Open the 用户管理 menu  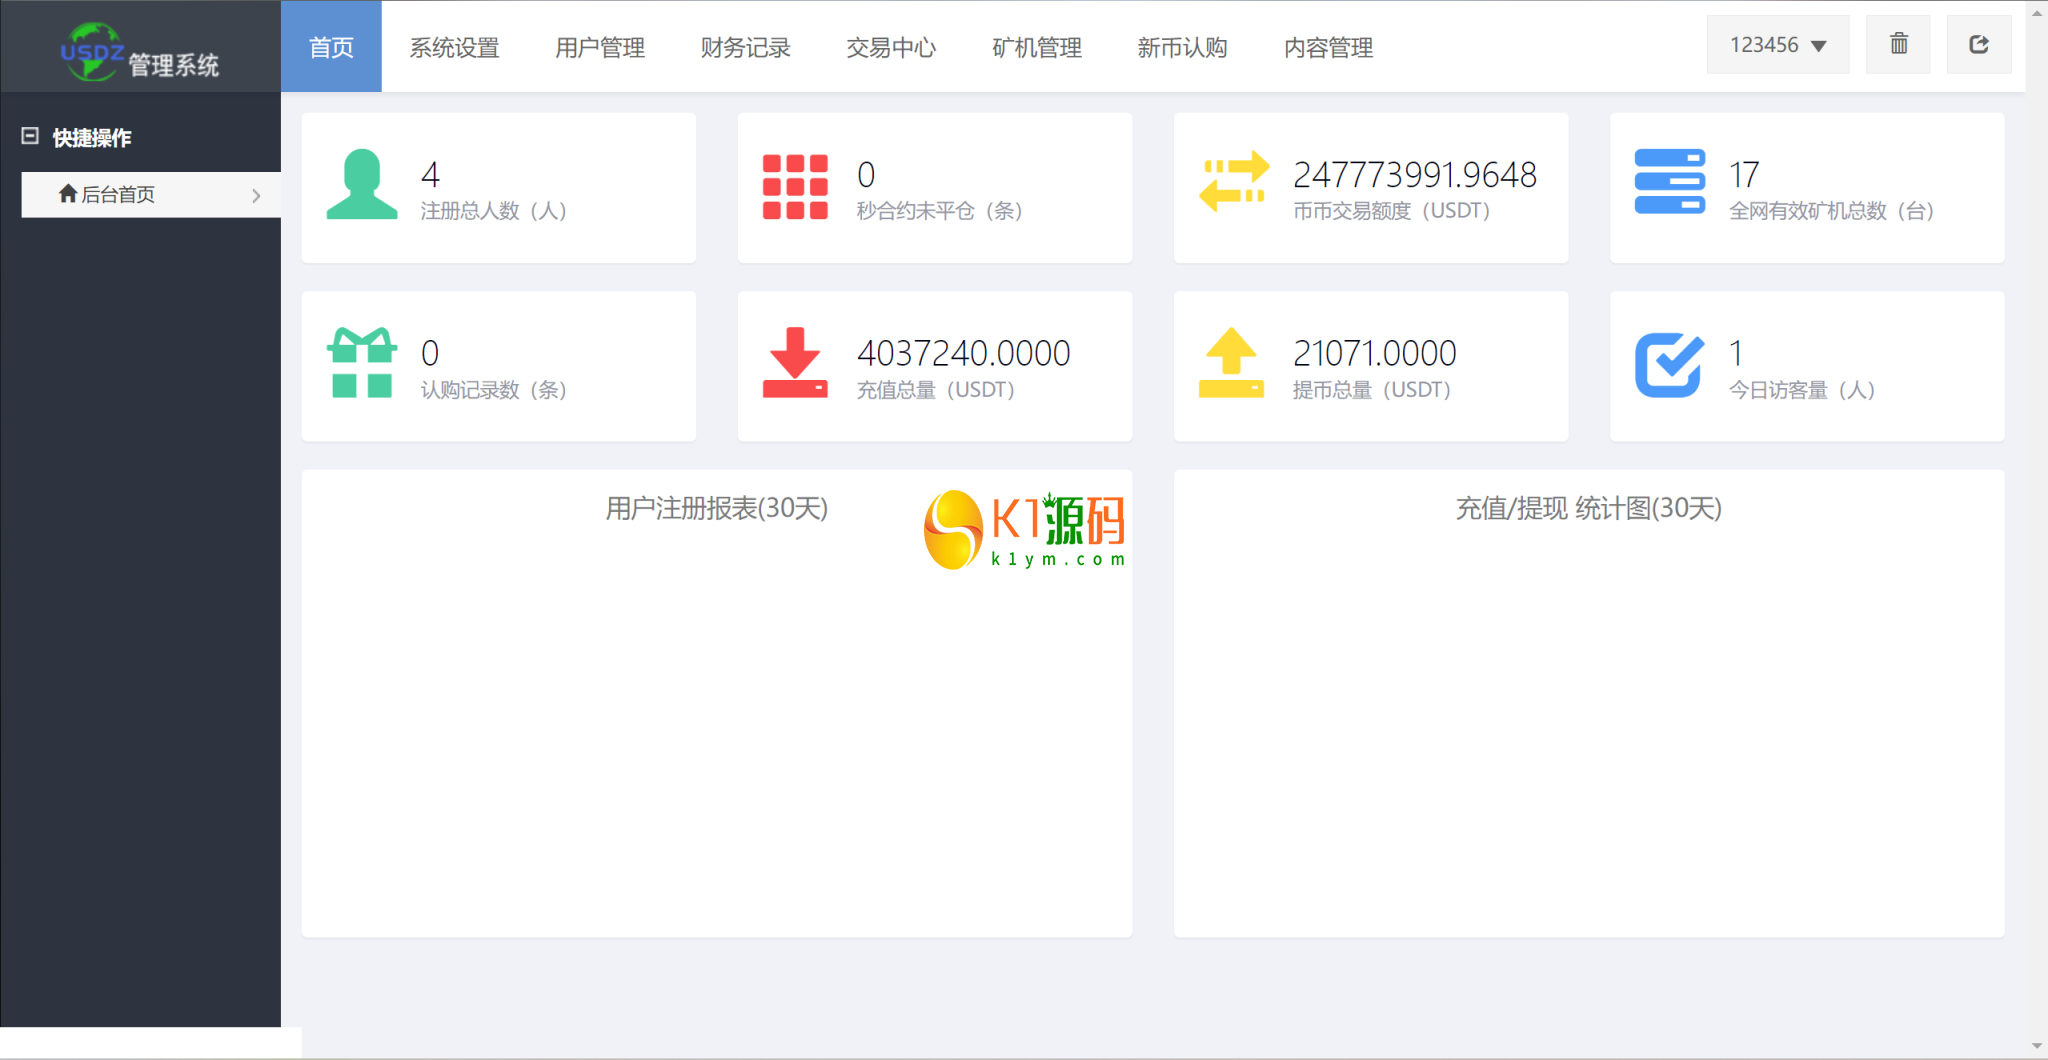click(x=600, y=47)
